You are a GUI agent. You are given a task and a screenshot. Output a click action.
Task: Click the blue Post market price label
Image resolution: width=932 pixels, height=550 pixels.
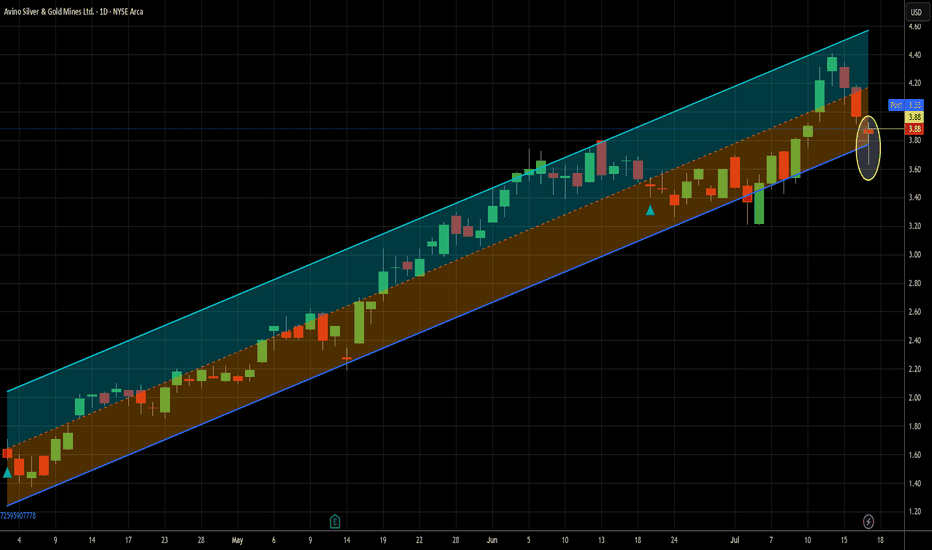coord(897,105)
